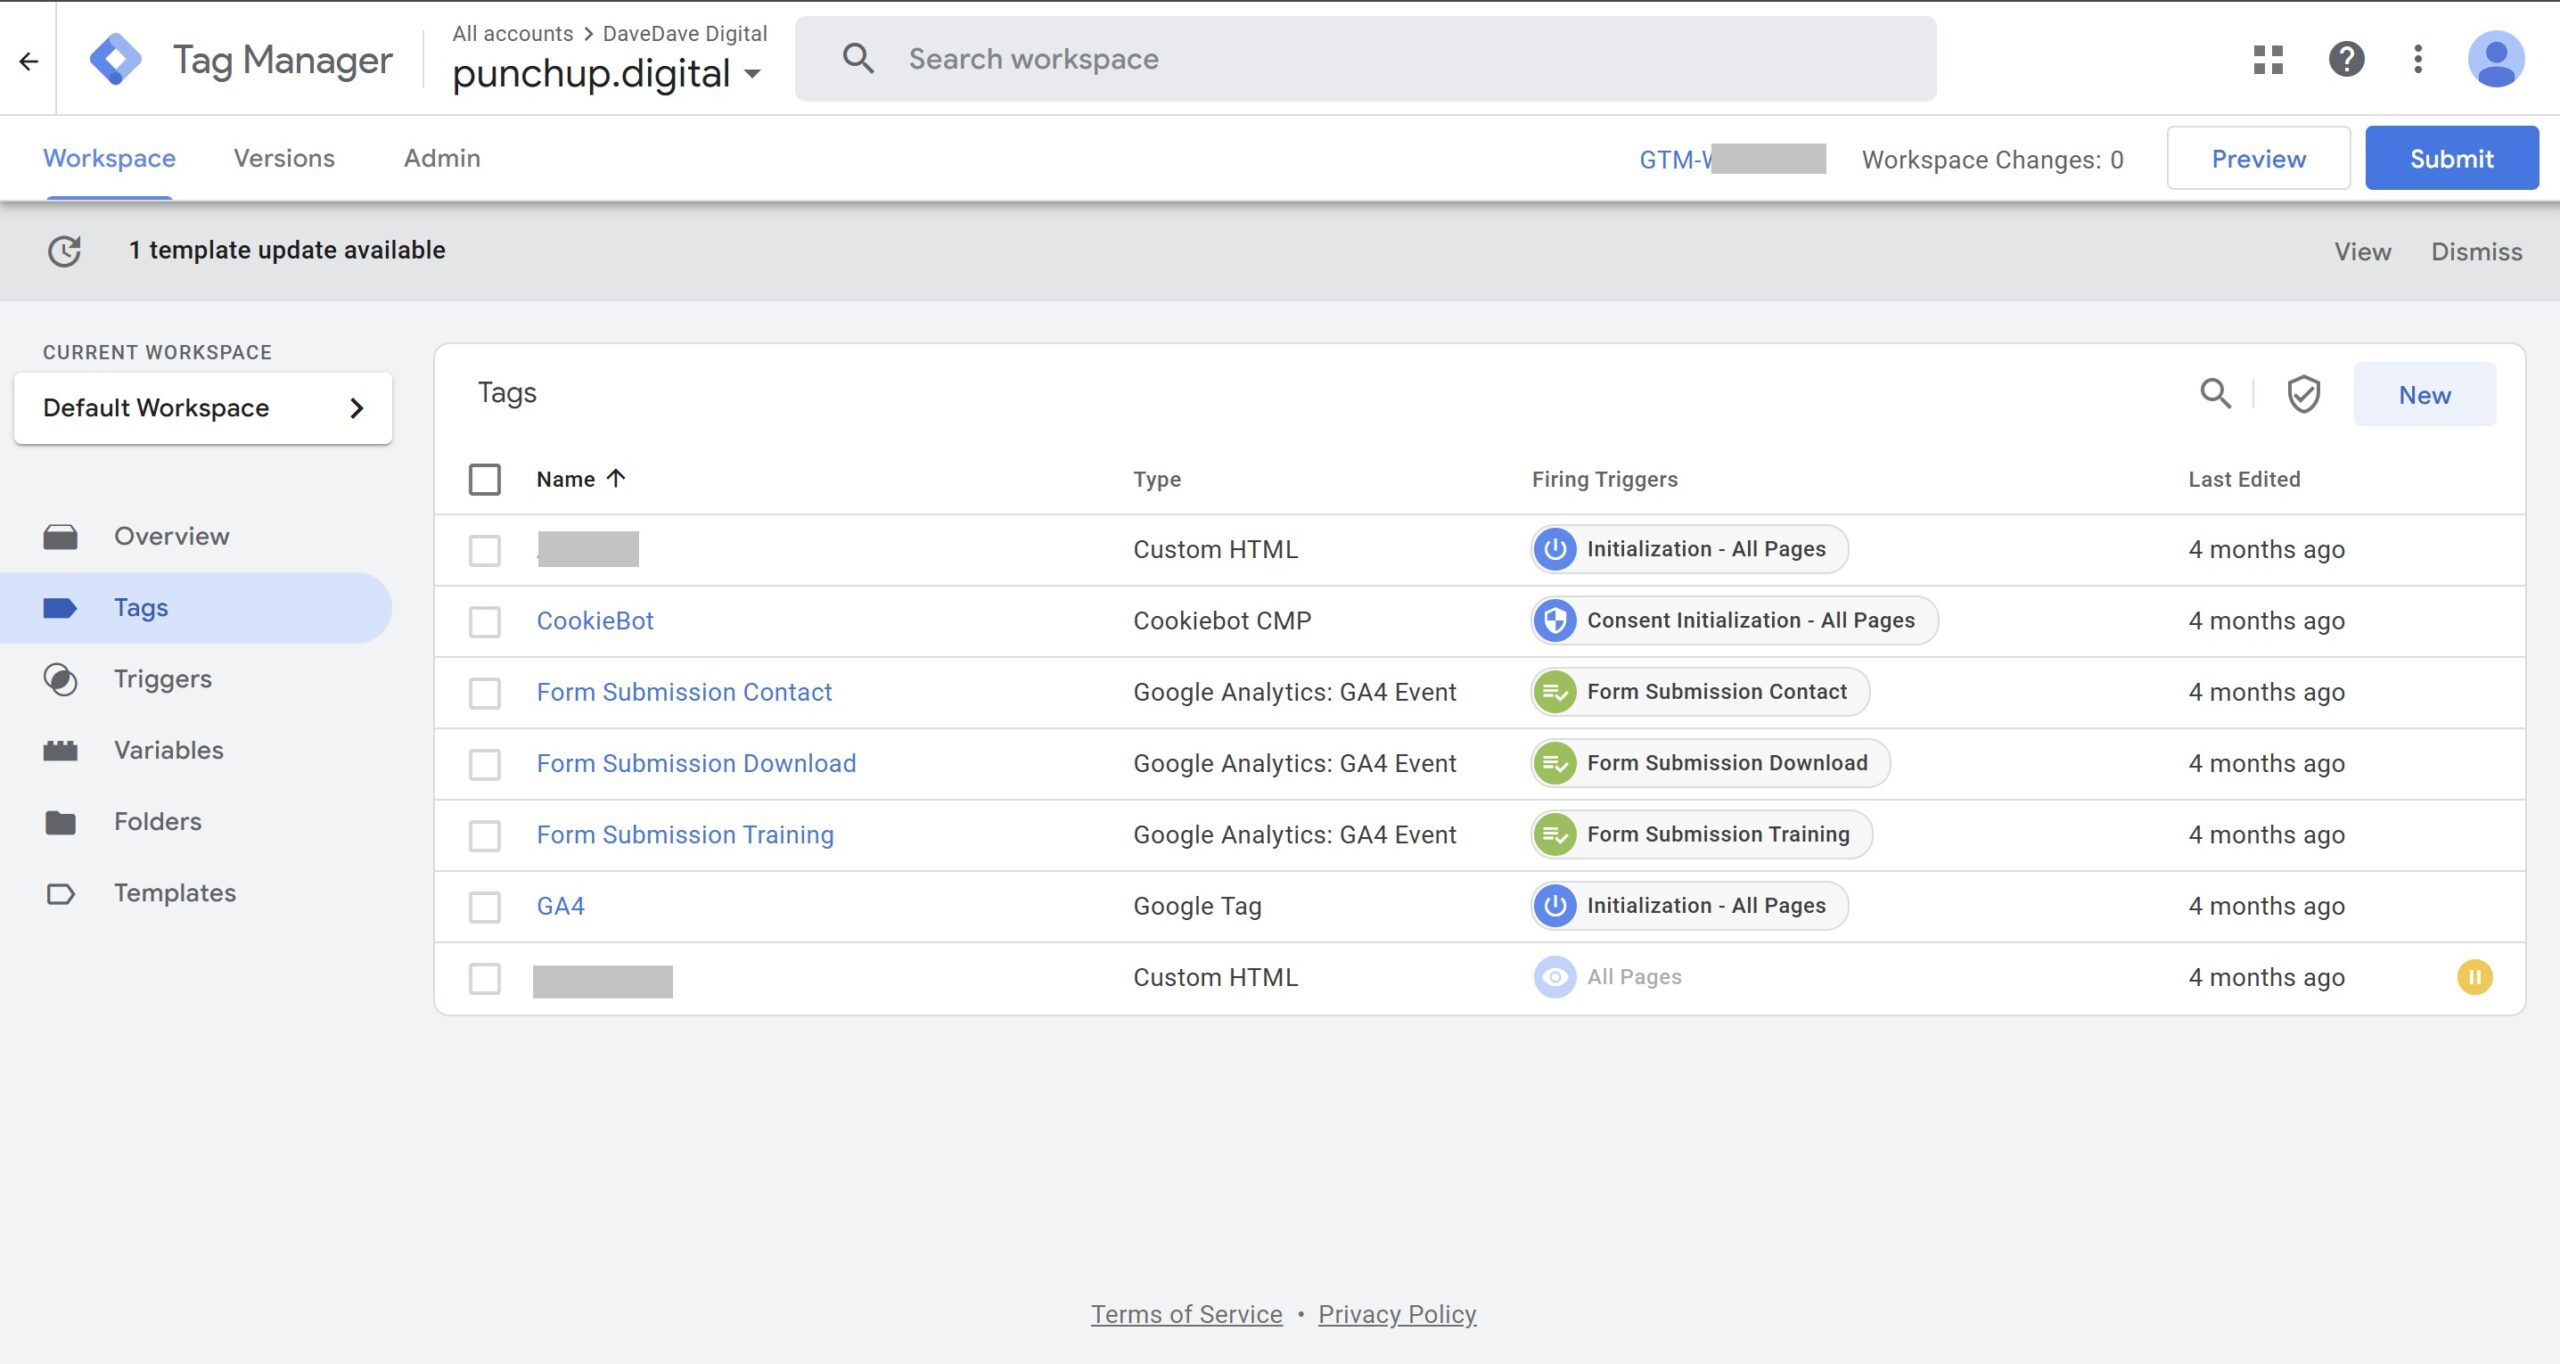Click the Google apps grid icon
This screenshot has height=1364, width=2560.
click(x=2268, y=59)
